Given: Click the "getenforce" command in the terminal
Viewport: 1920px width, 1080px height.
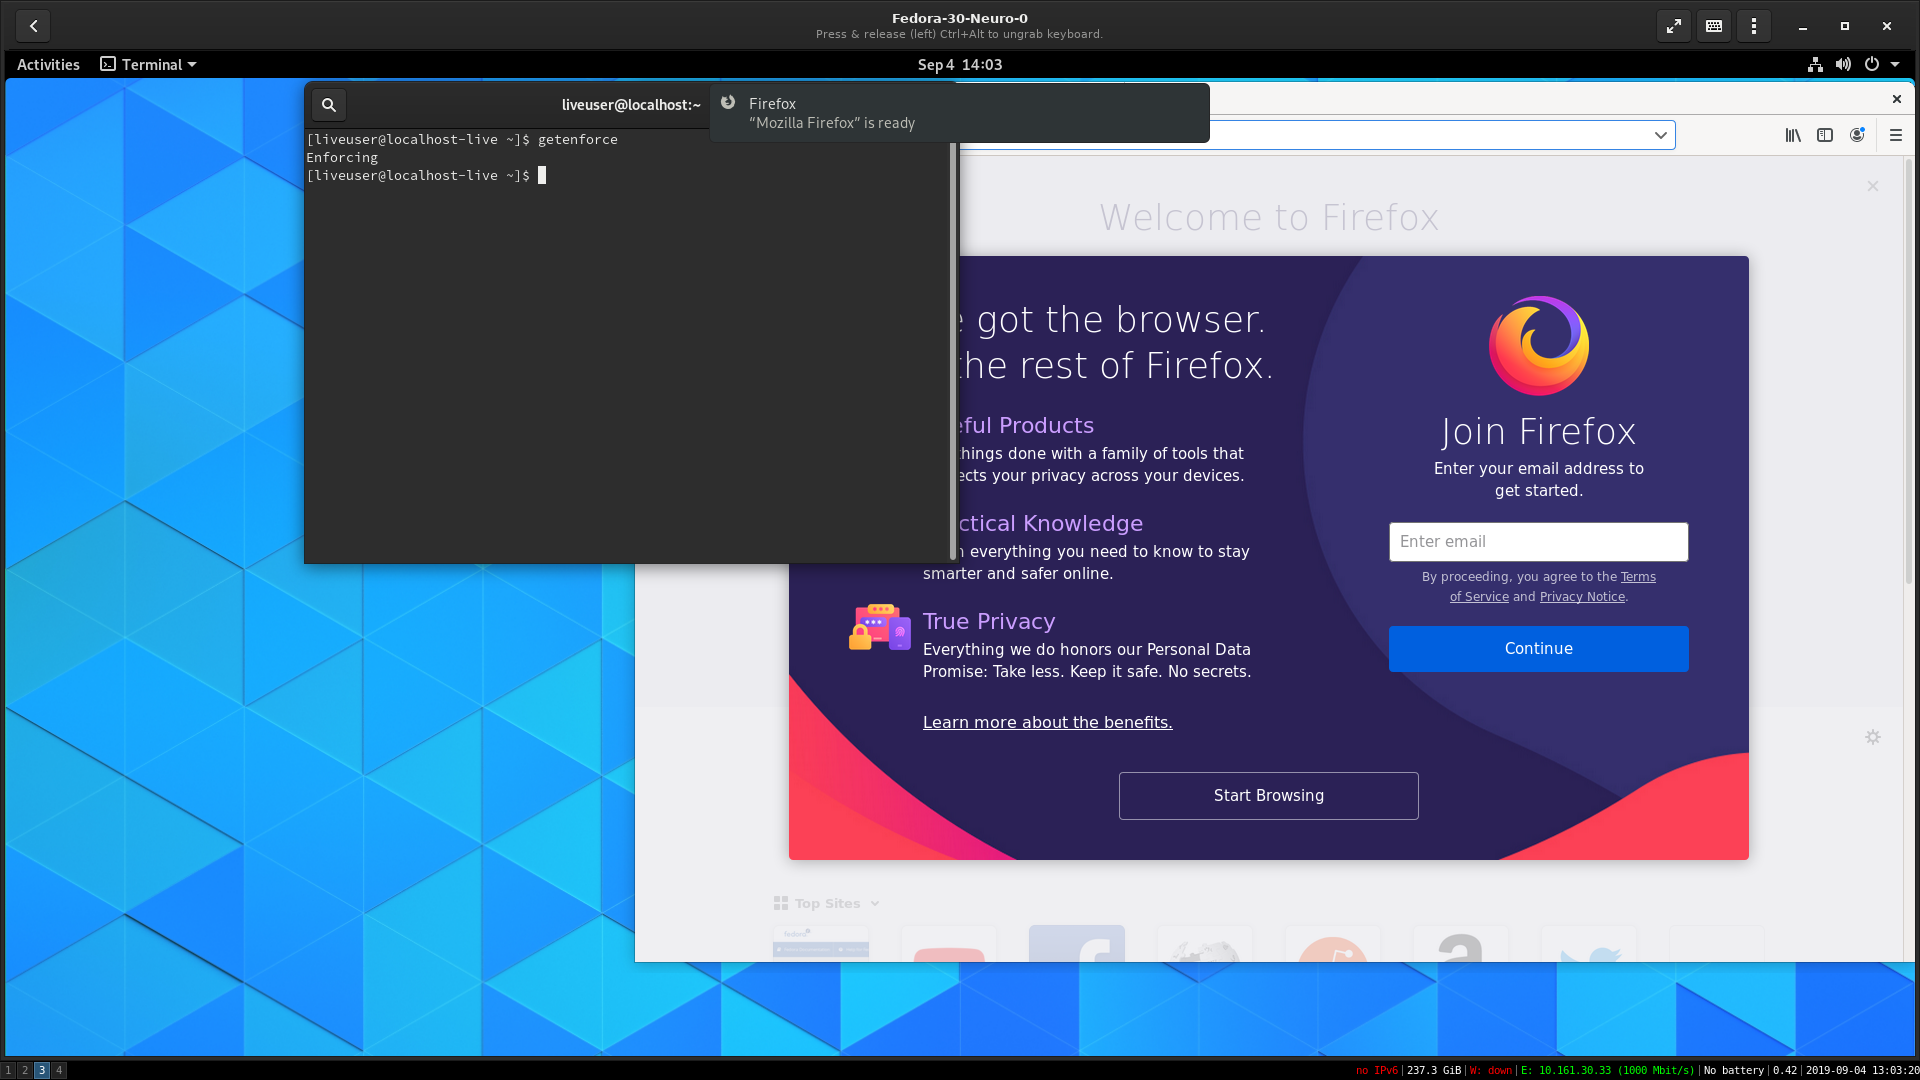Looking at the screenshot, I should 578,140.
